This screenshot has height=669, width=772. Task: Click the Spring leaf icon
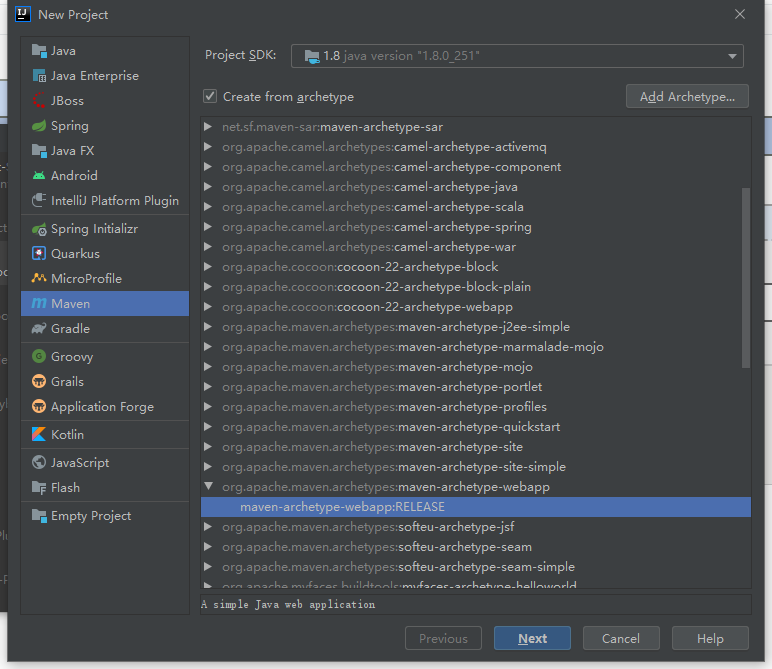pyautogui.click(x=39, y=126)
